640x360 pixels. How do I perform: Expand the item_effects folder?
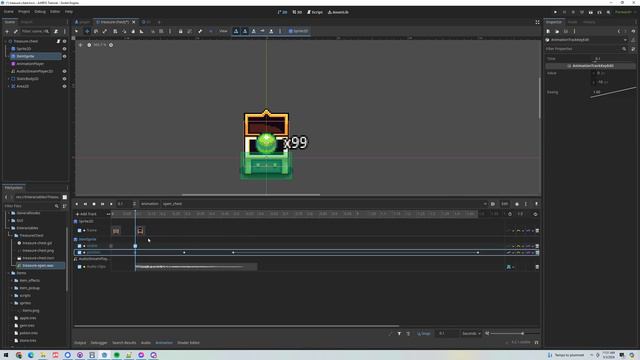[x=11, y=281]
